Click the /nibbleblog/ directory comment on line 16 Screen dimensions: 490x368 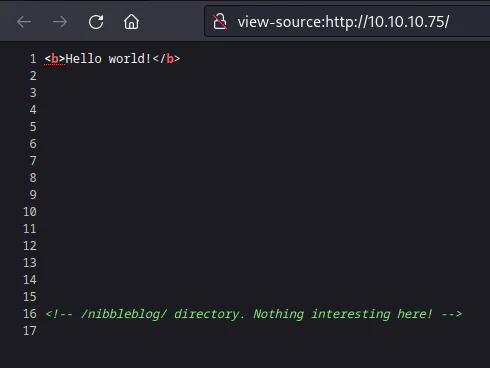tap(254, 314)
